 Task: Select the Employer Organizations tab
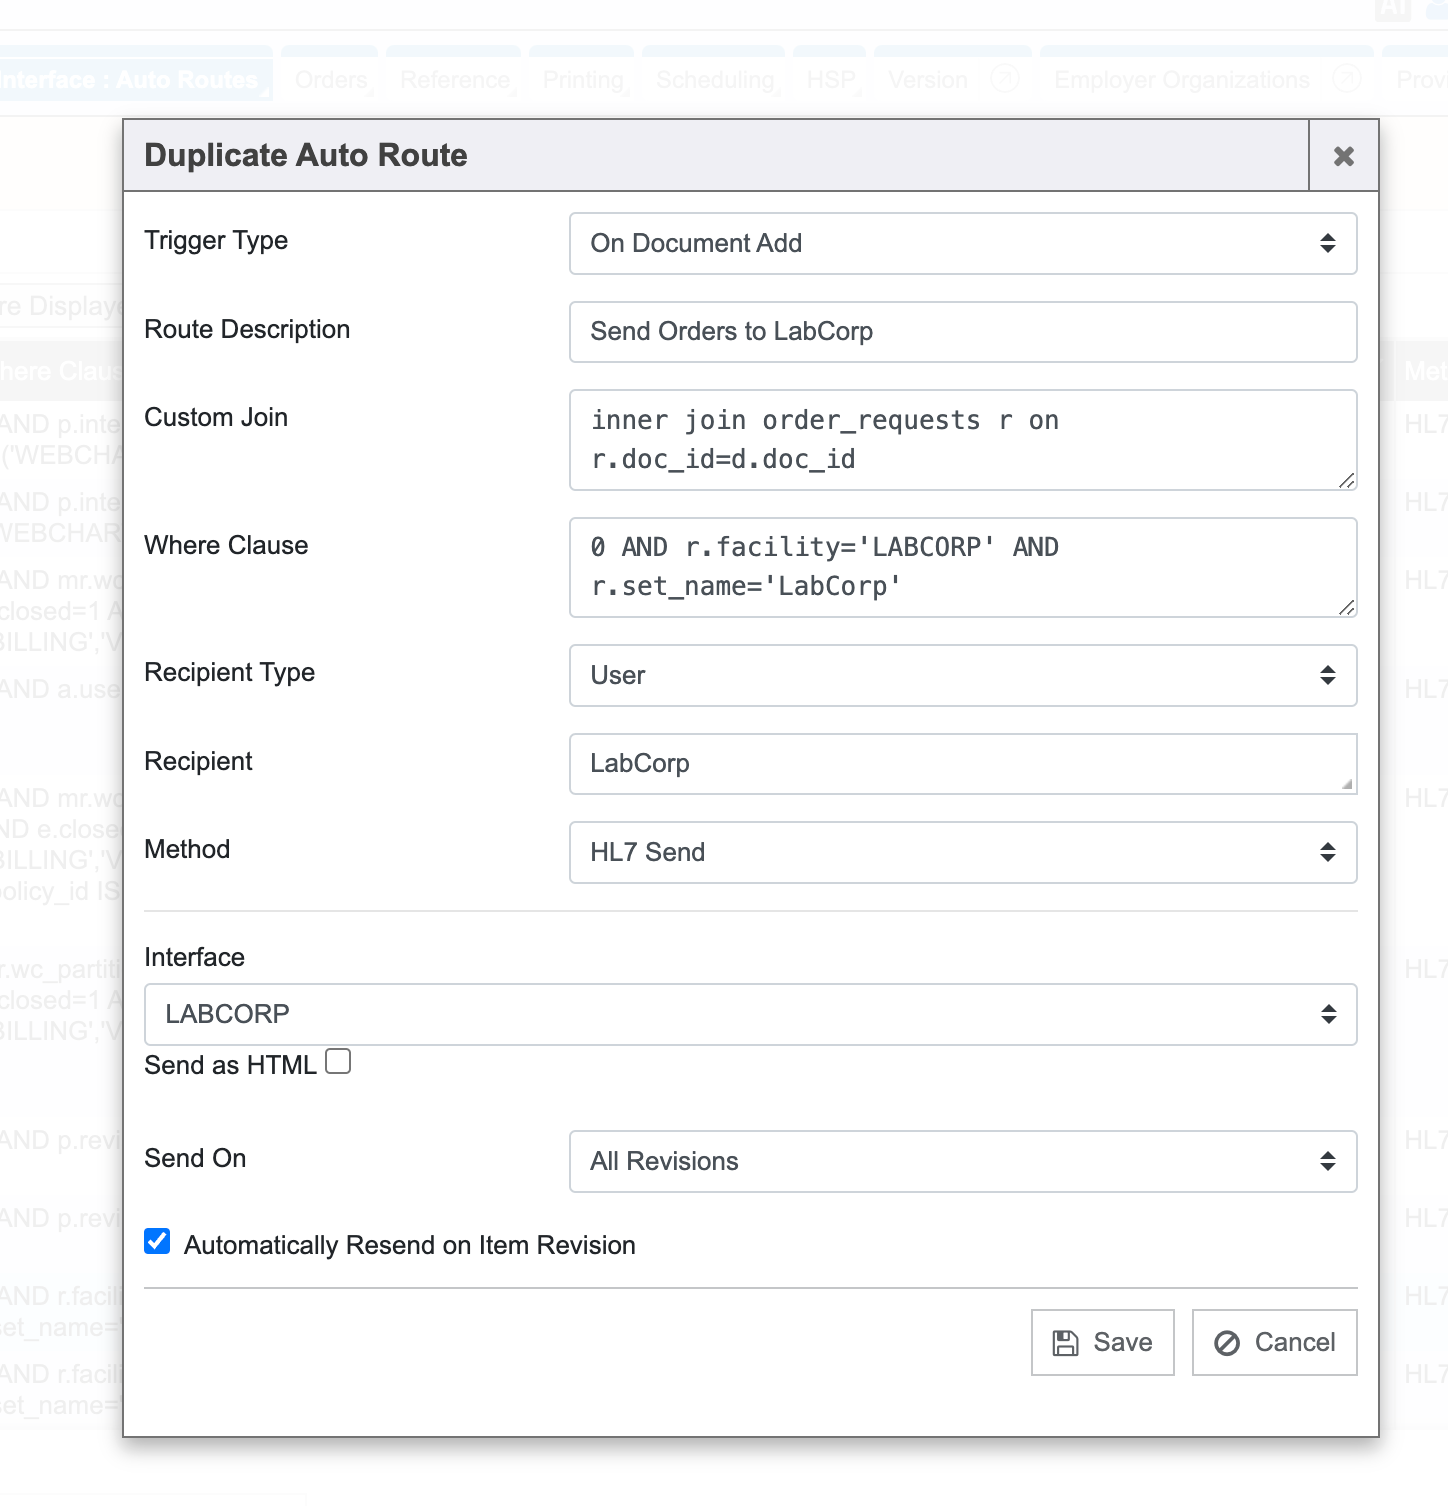pos(1181,80)
